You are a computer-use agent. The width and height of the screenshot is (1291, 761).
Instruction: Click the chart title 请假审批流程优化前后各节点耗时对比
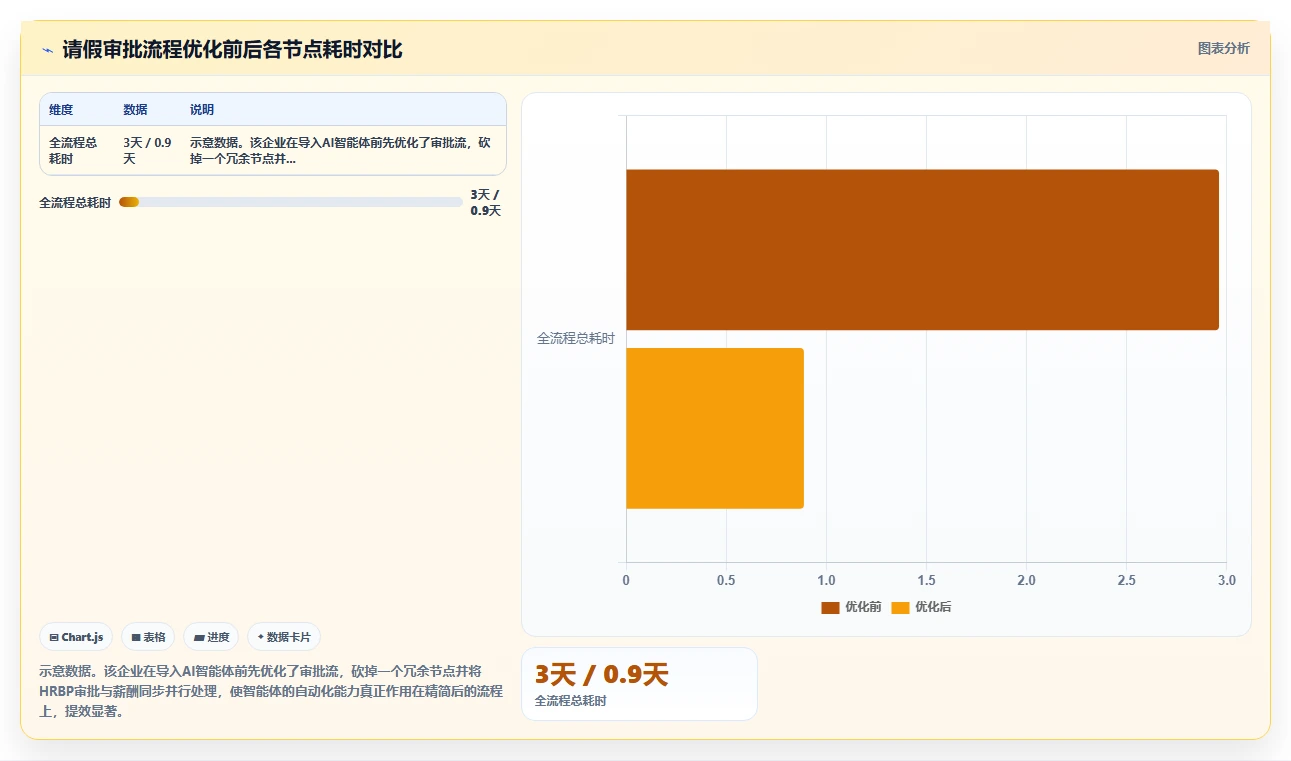232,49
